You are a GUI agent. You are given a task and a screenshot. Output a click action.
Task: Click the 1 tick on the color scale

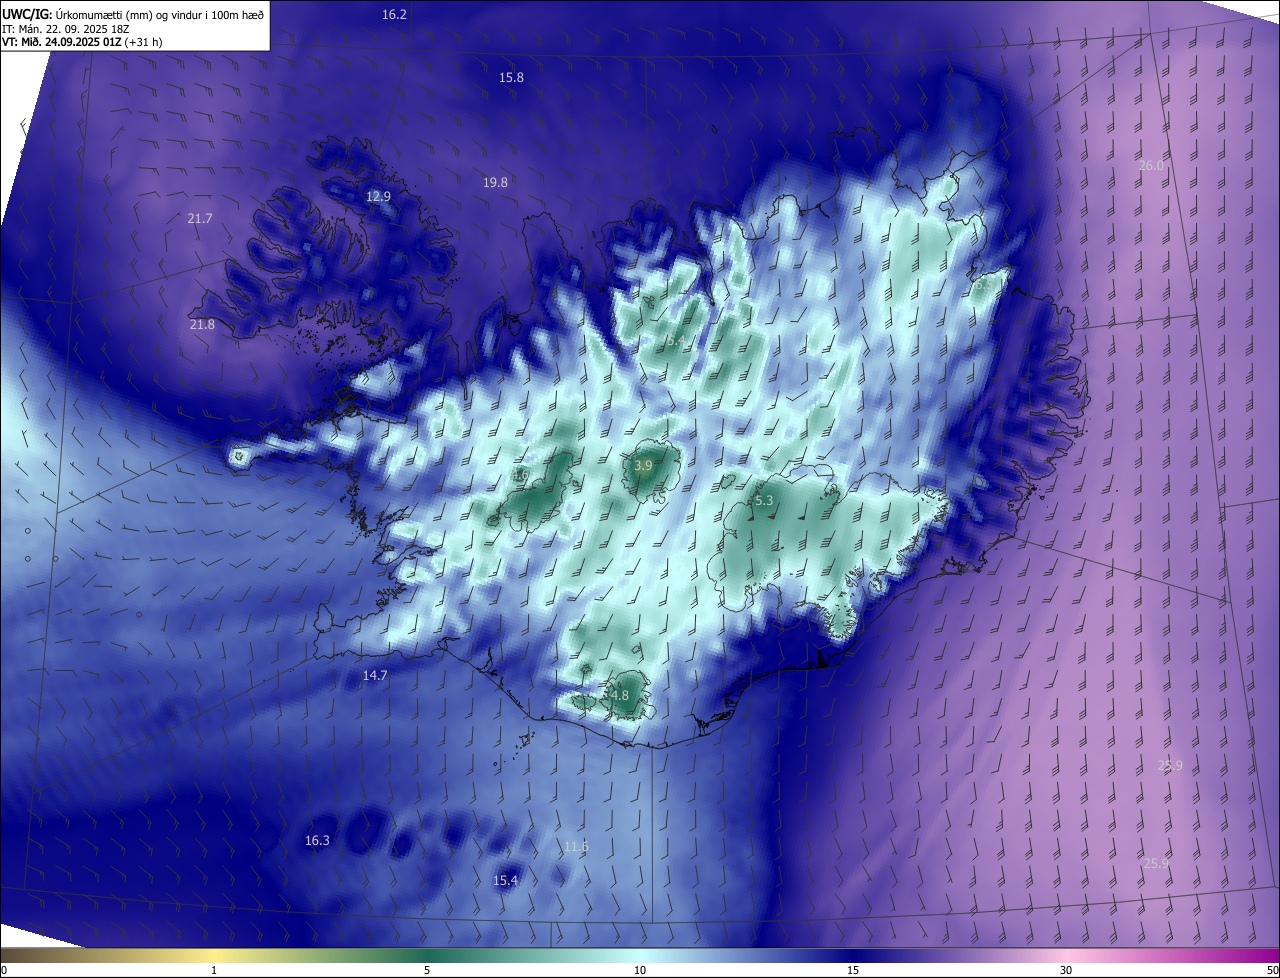point(214,971)
